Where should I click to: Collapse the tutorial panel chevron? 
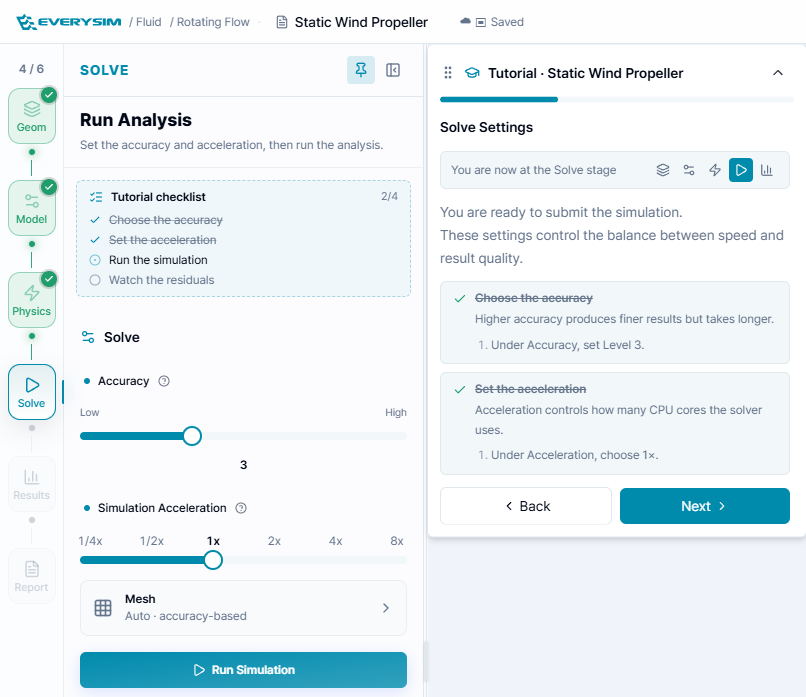click(x=778, y=73)
